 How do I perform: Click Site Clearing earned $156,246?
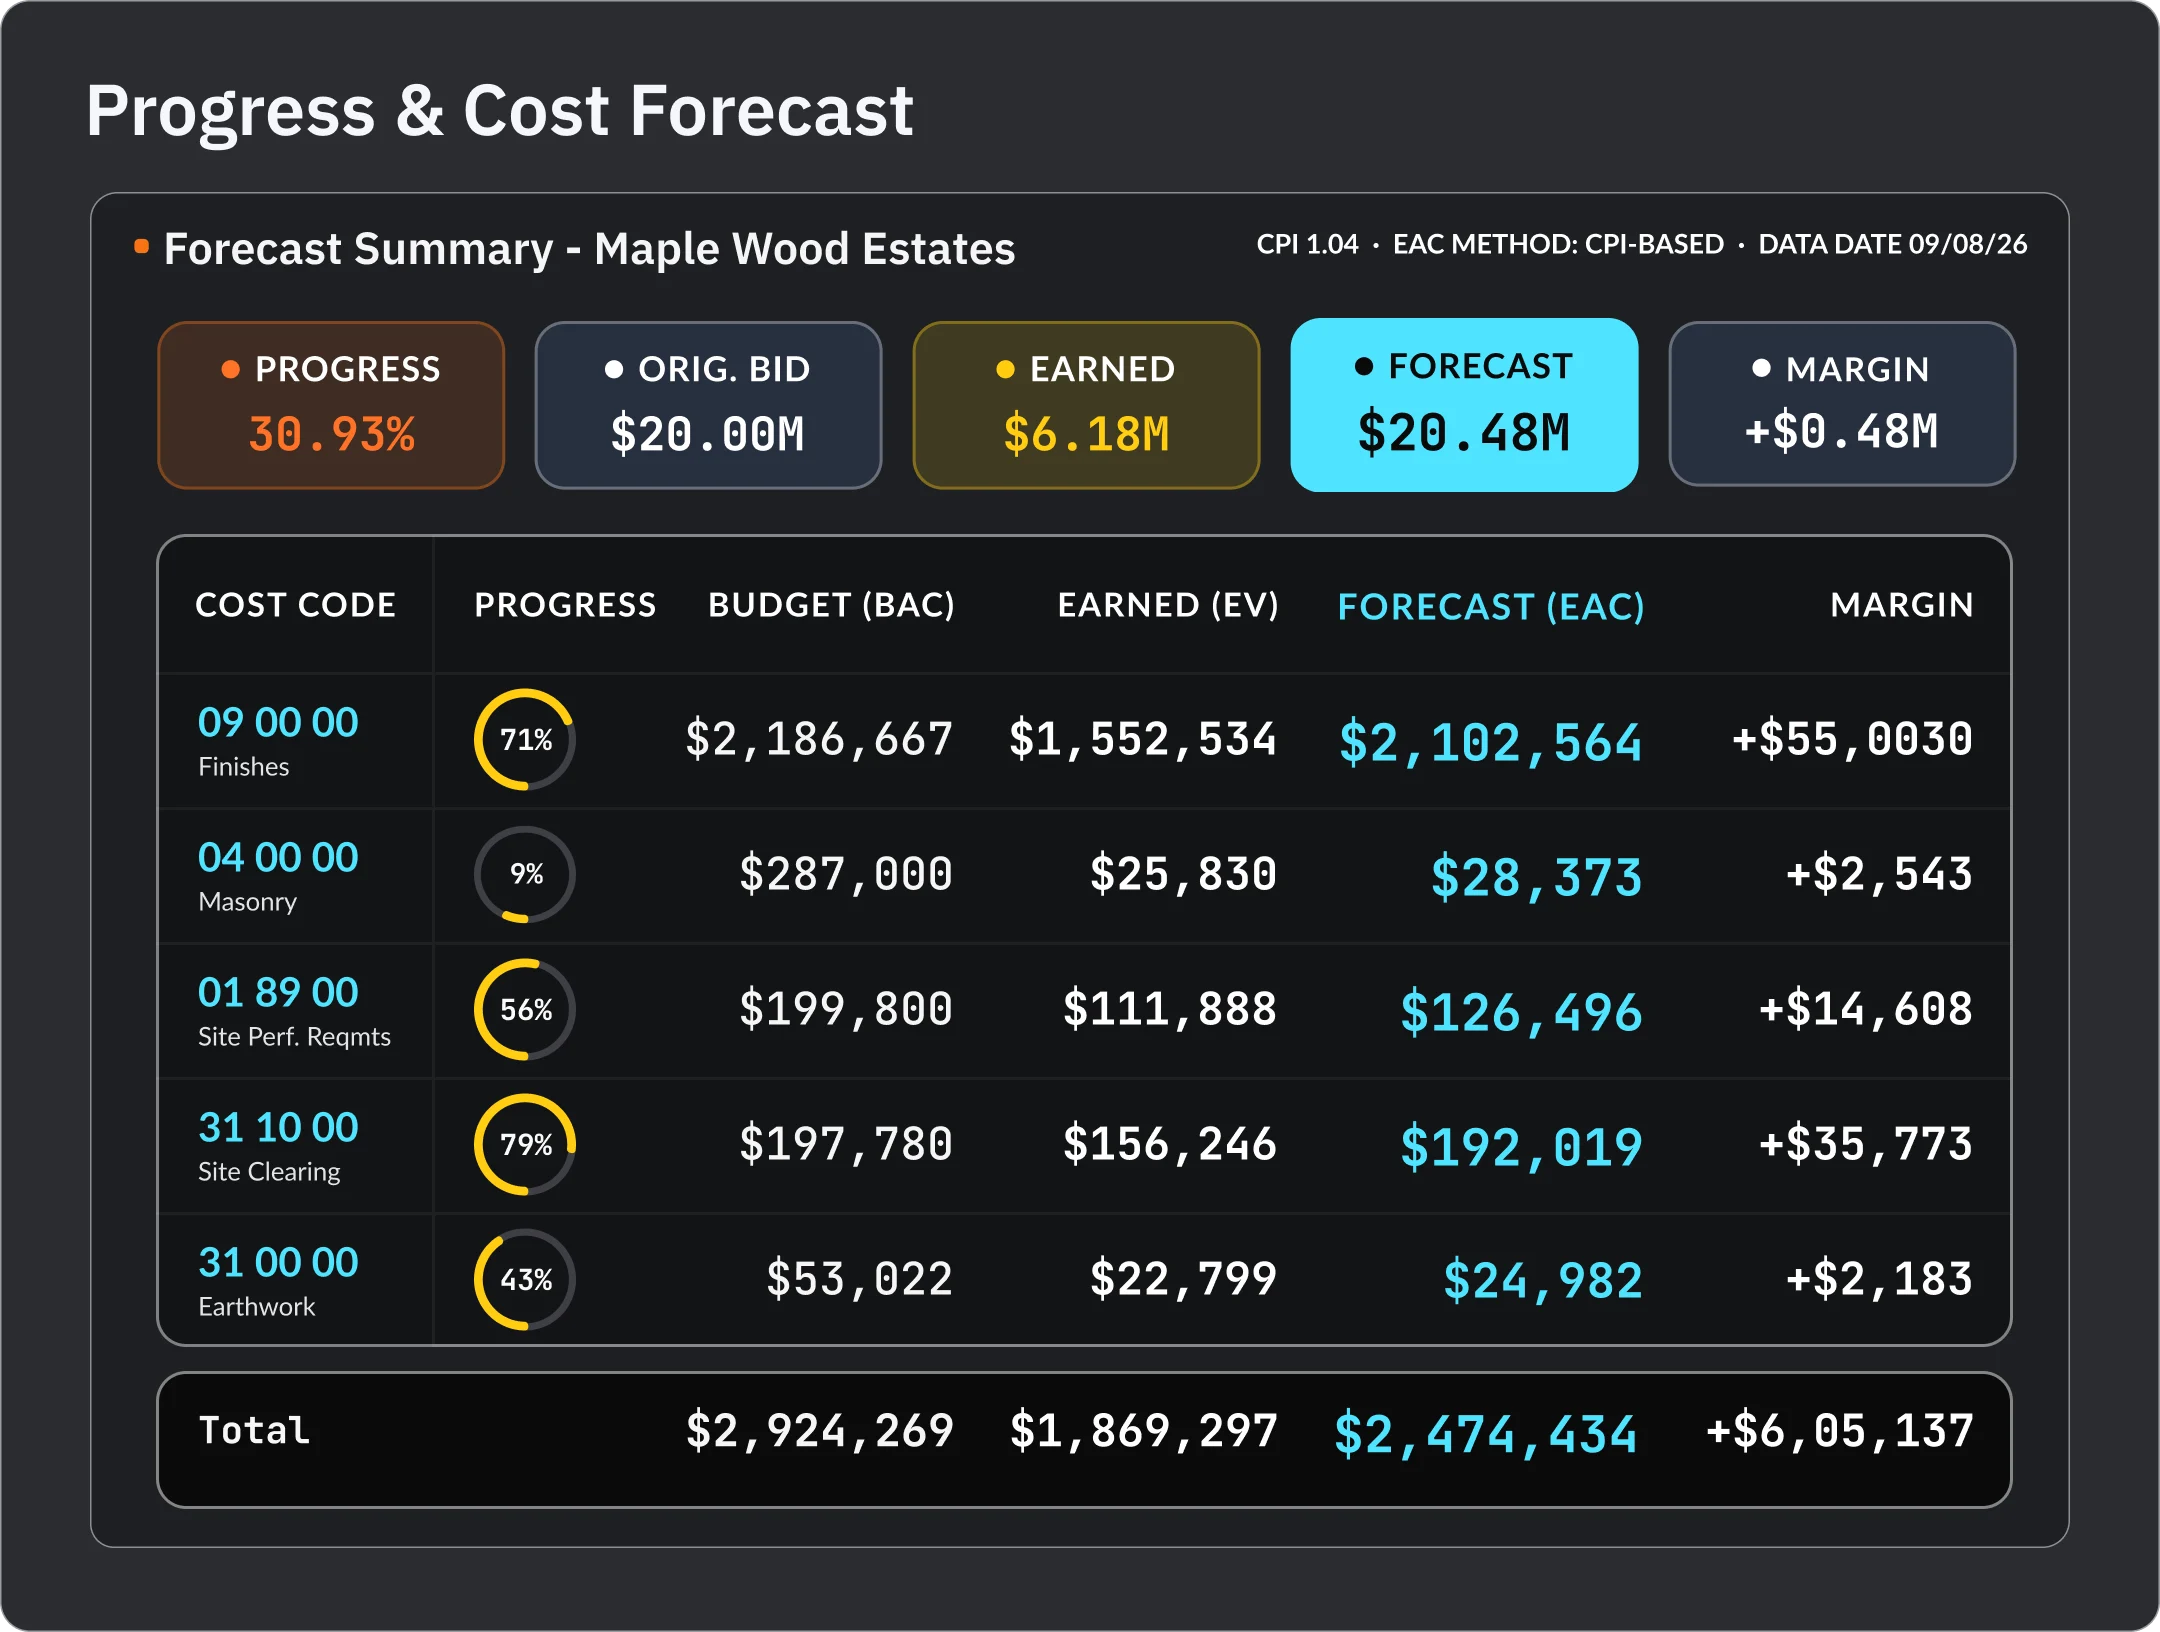tap(1169, 1144)
